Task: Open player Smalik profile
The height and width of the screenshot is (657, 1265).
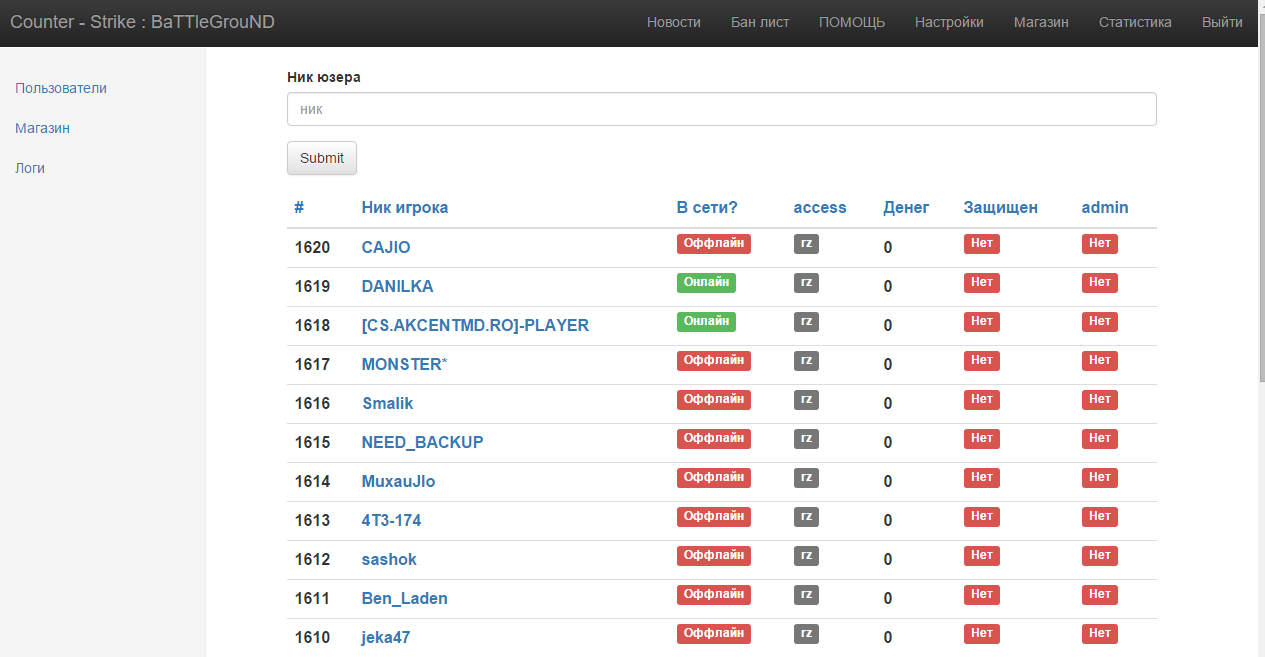Action: pyautogui.click(x=388, y=403)
